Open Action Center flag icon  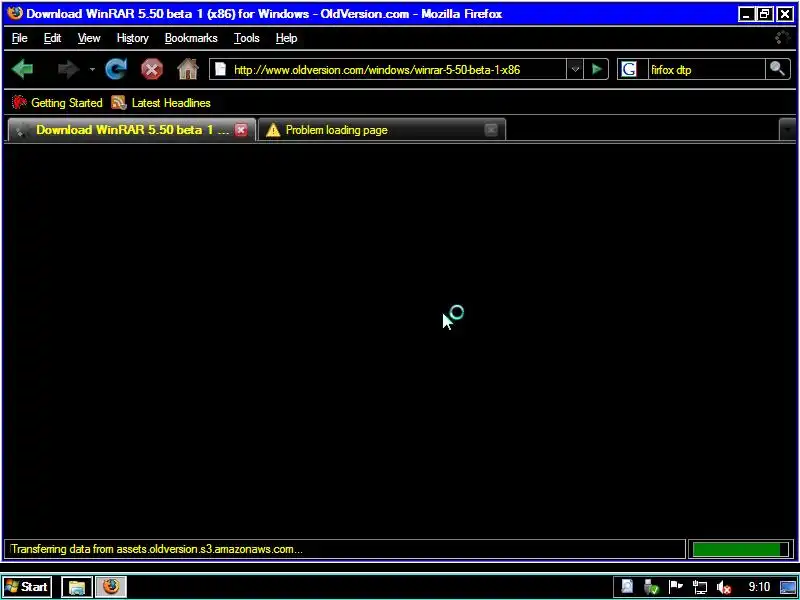676,587
